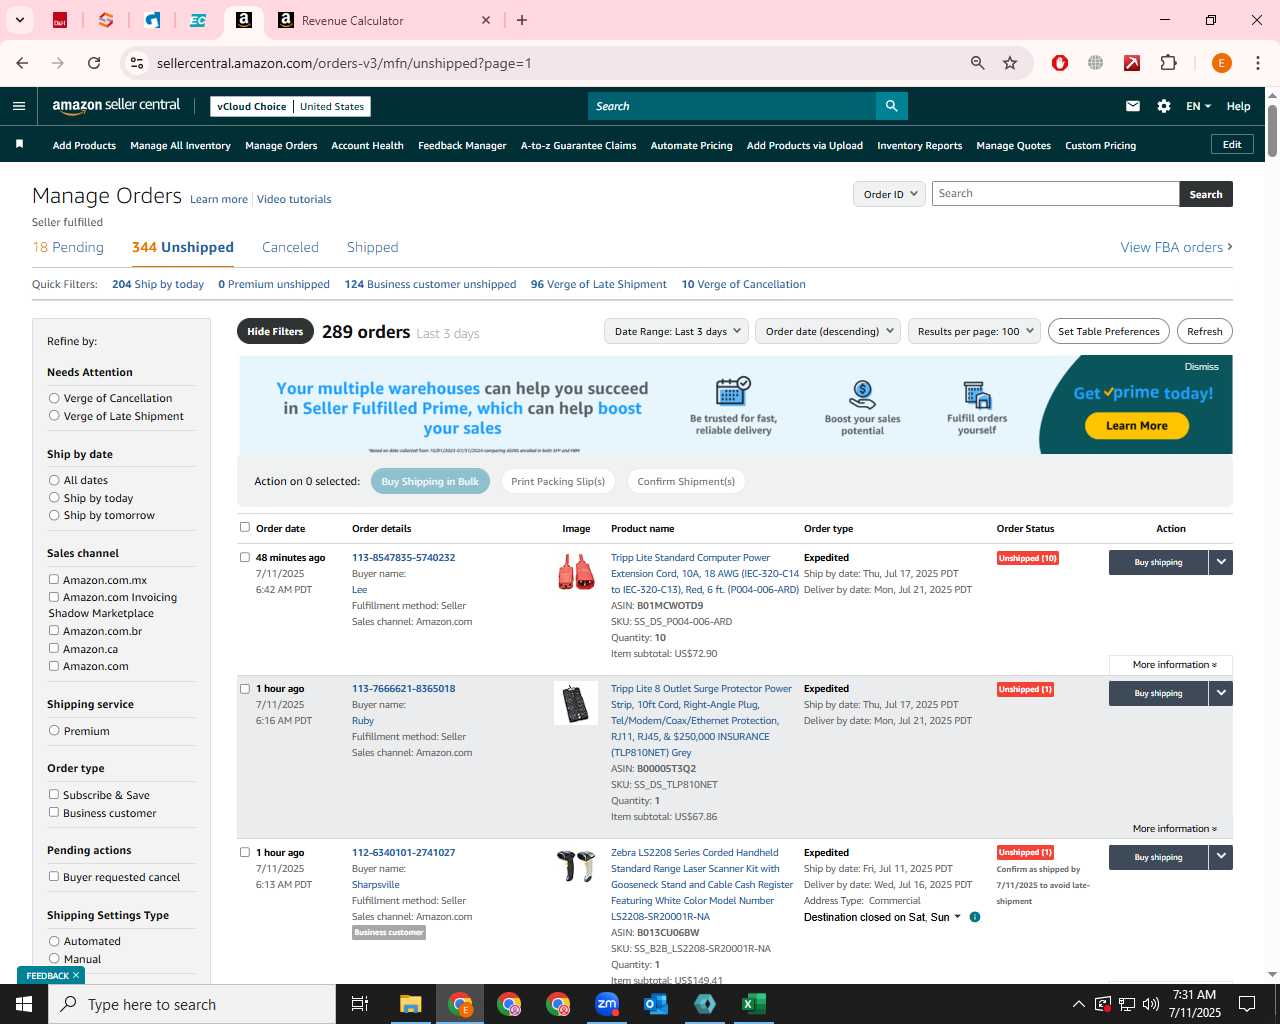Viewport: 1280px width, 1024px height.
Task: Click the info icon beside Destination closed
Action: point(975,917)
